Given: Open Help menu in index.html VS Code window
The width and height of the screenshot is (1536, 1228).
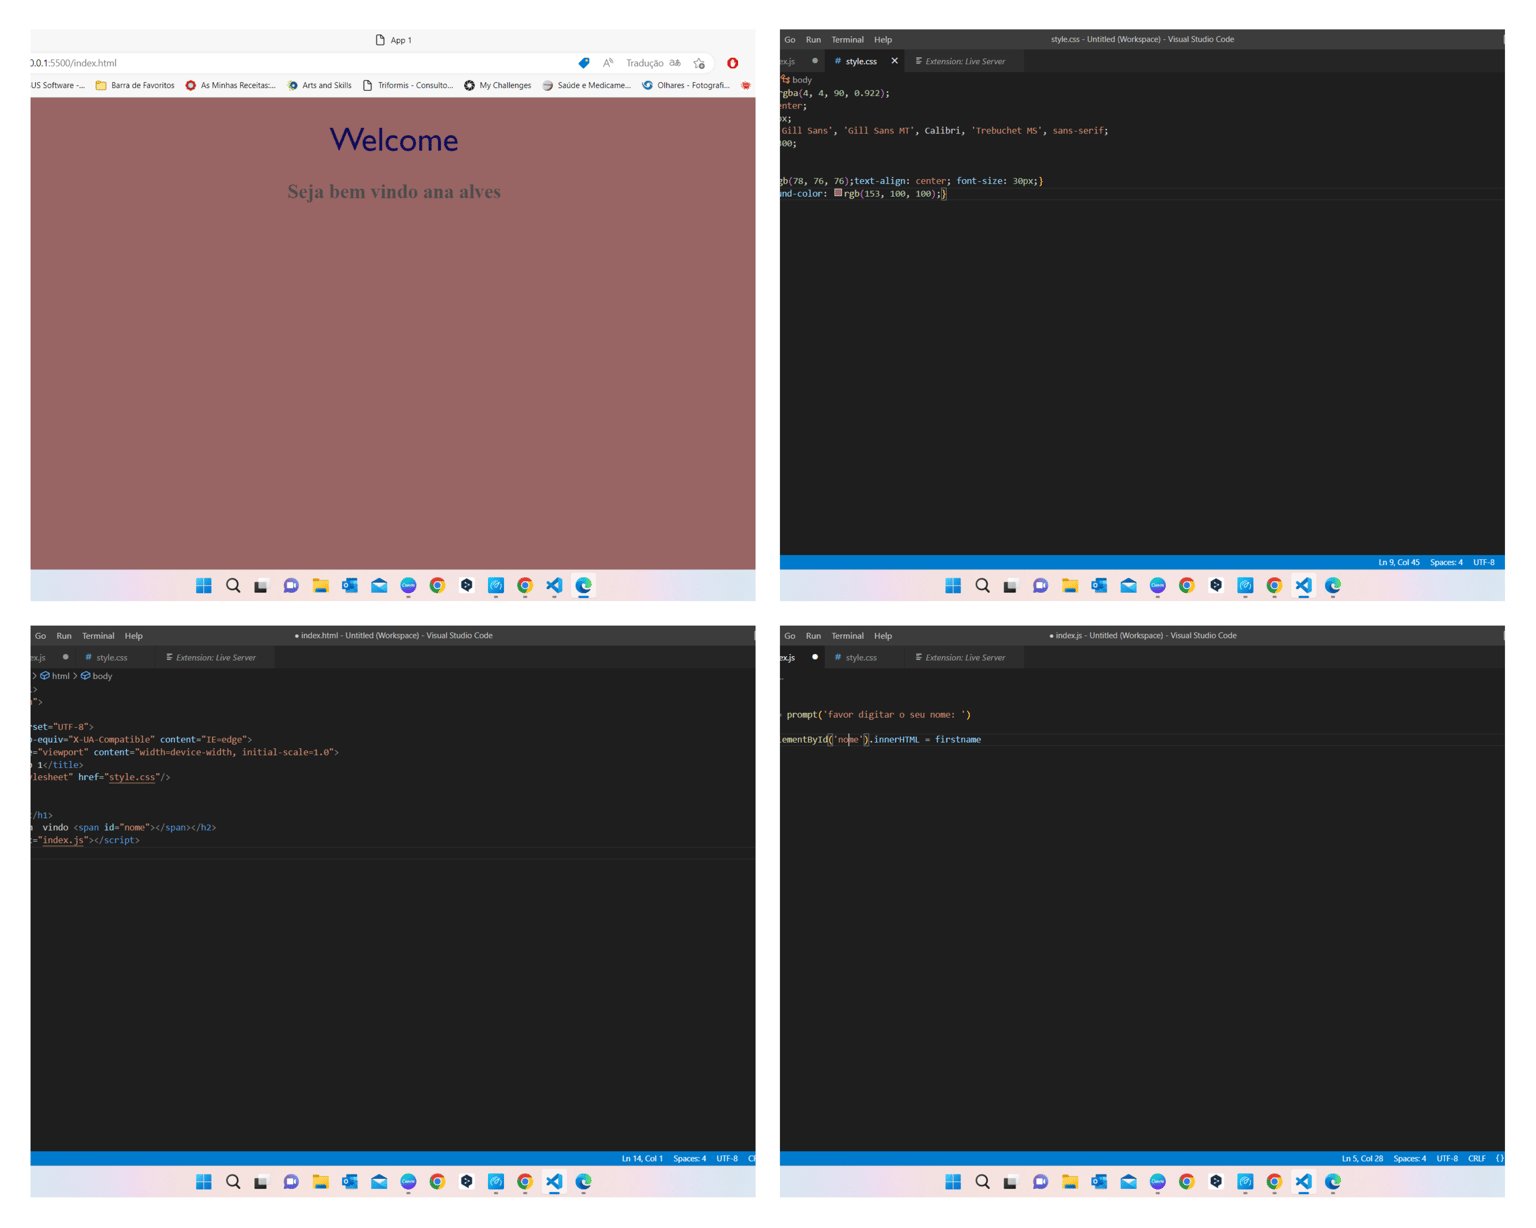Looking at the screenshot, I should click(x=133, y=636).
